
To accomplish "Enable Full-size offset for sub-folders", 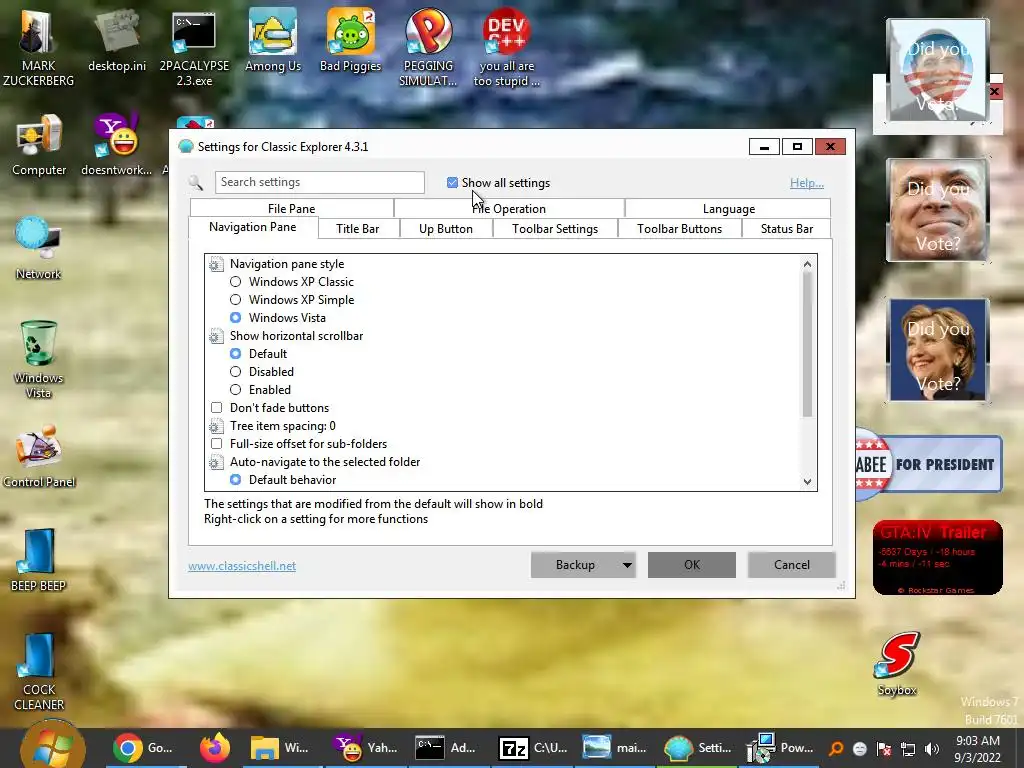I will 217,443.
